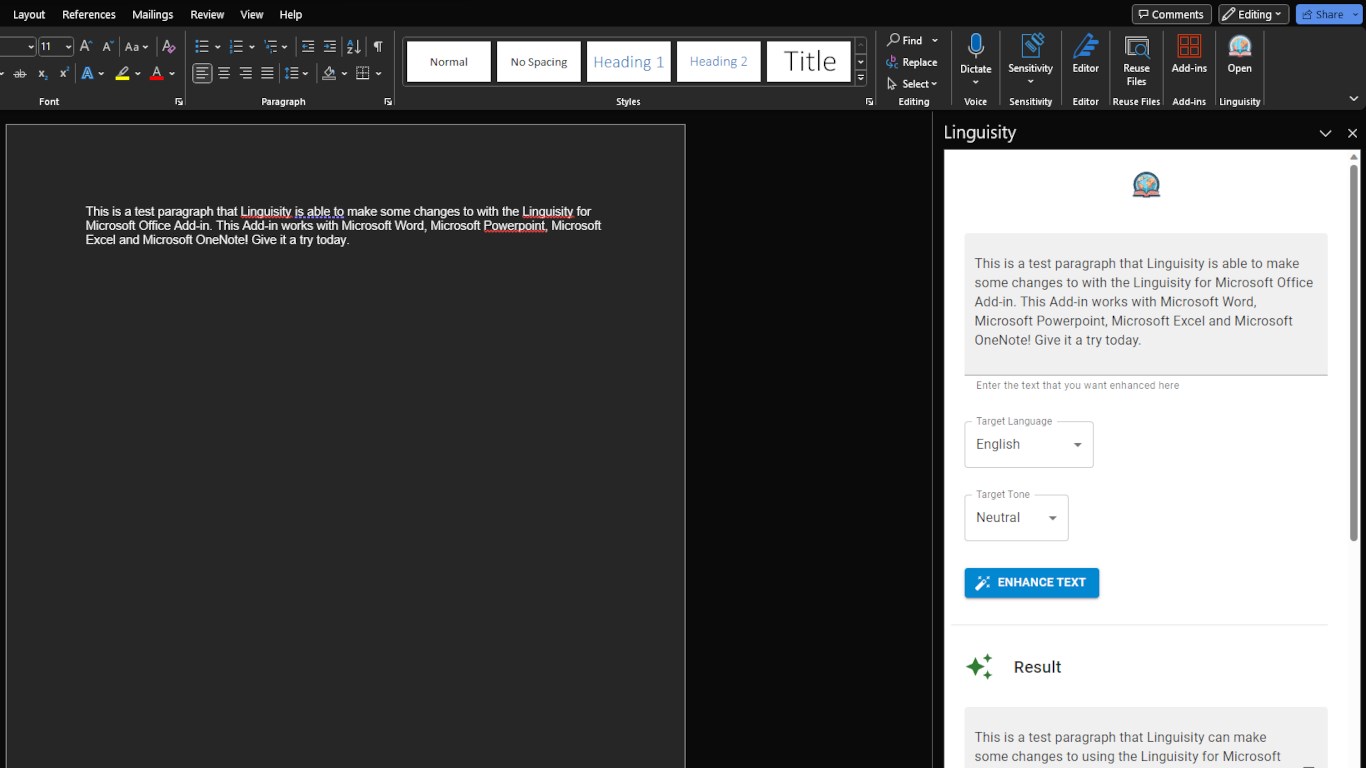The image size is (1366, 768).
Task: Open the font size dropdown
Action: point(68,47)
